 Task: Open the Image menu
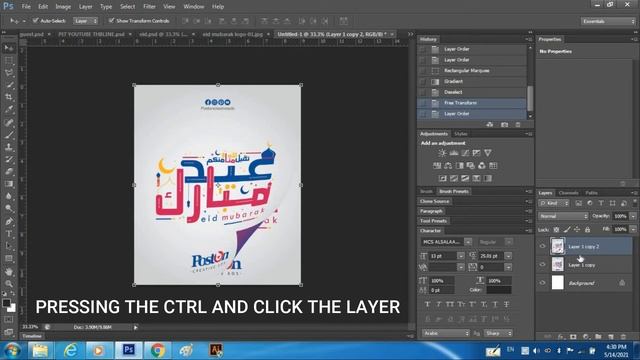[63, 7]
